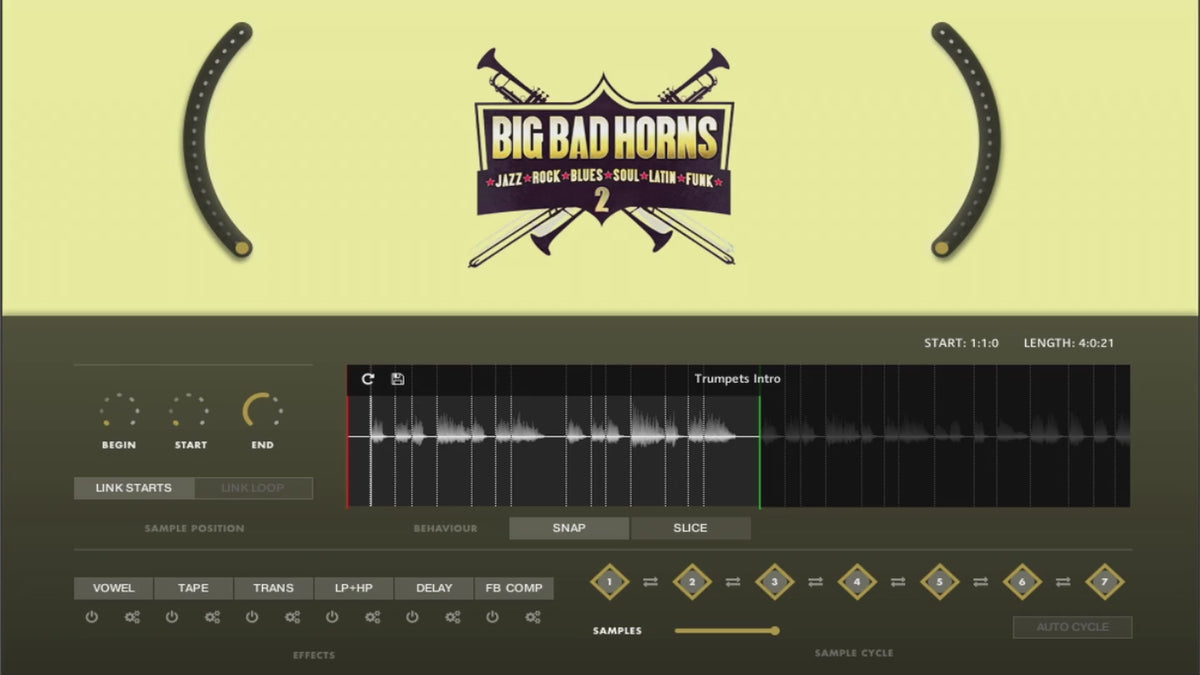Click the SAMPLES slider handle
Image resolution: width=1200 pixels, height=675 pixels.
774,630
